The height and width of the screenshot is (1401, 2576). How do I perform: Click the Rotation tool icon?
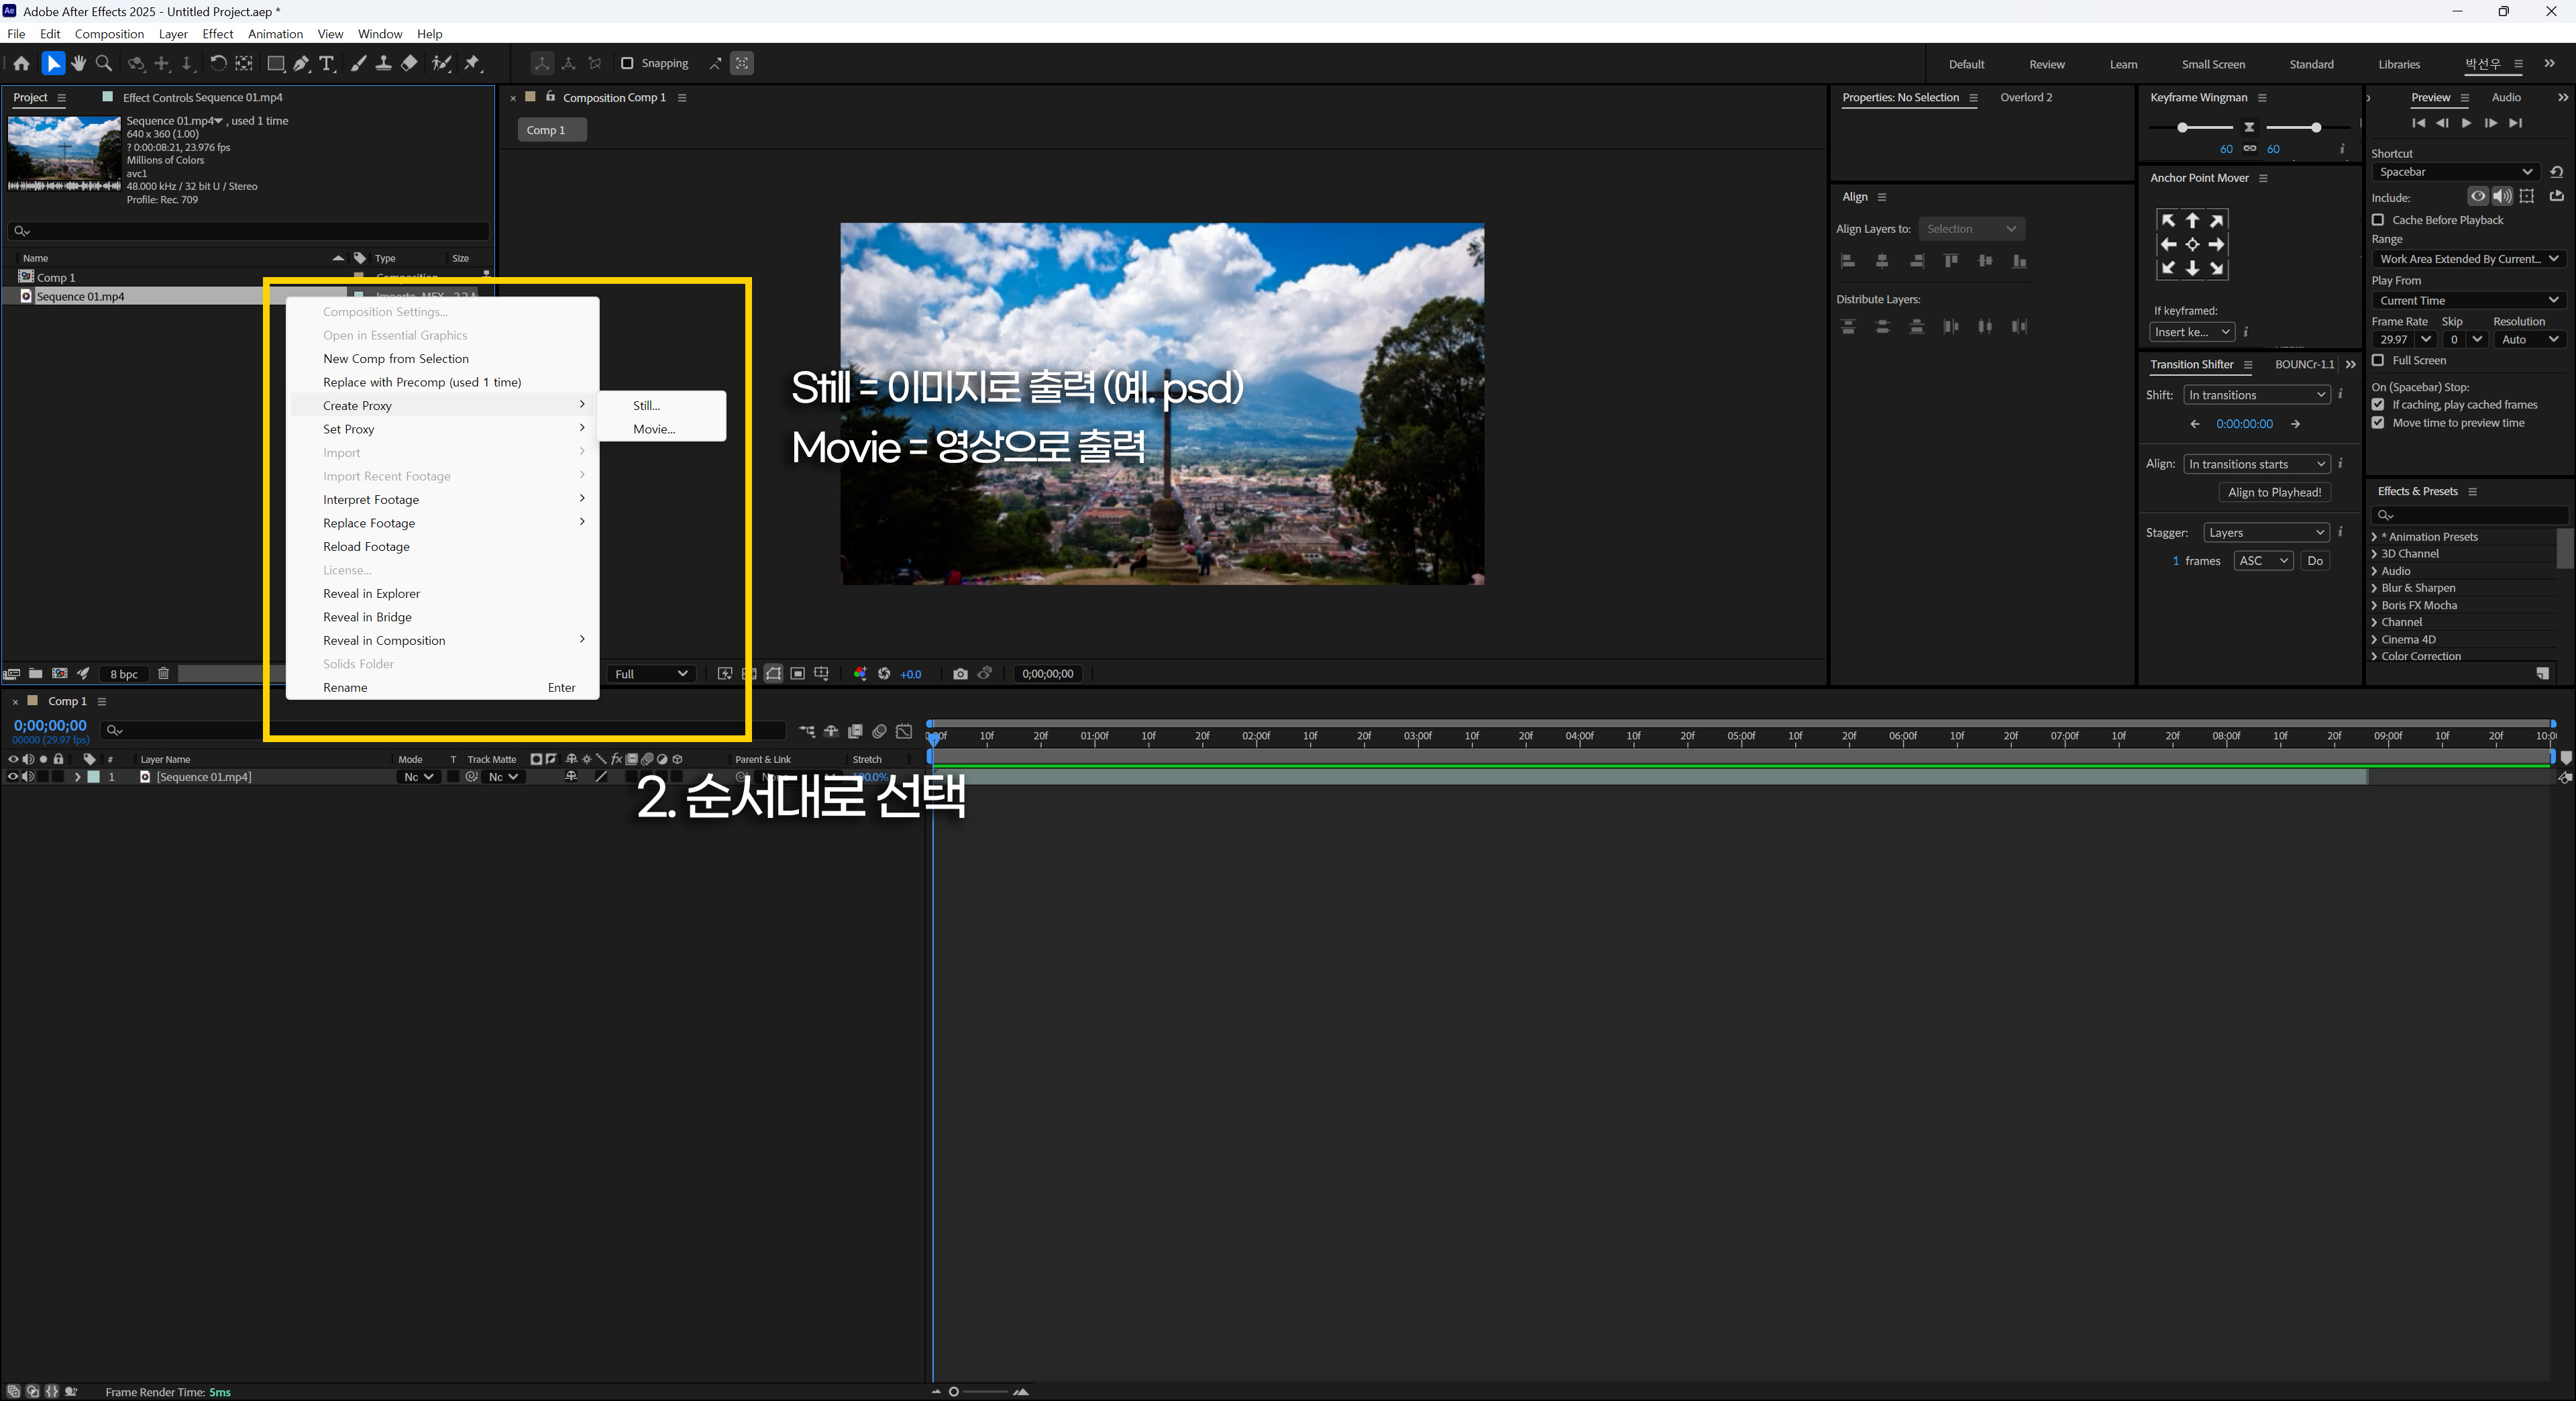[x=217, y=64]
